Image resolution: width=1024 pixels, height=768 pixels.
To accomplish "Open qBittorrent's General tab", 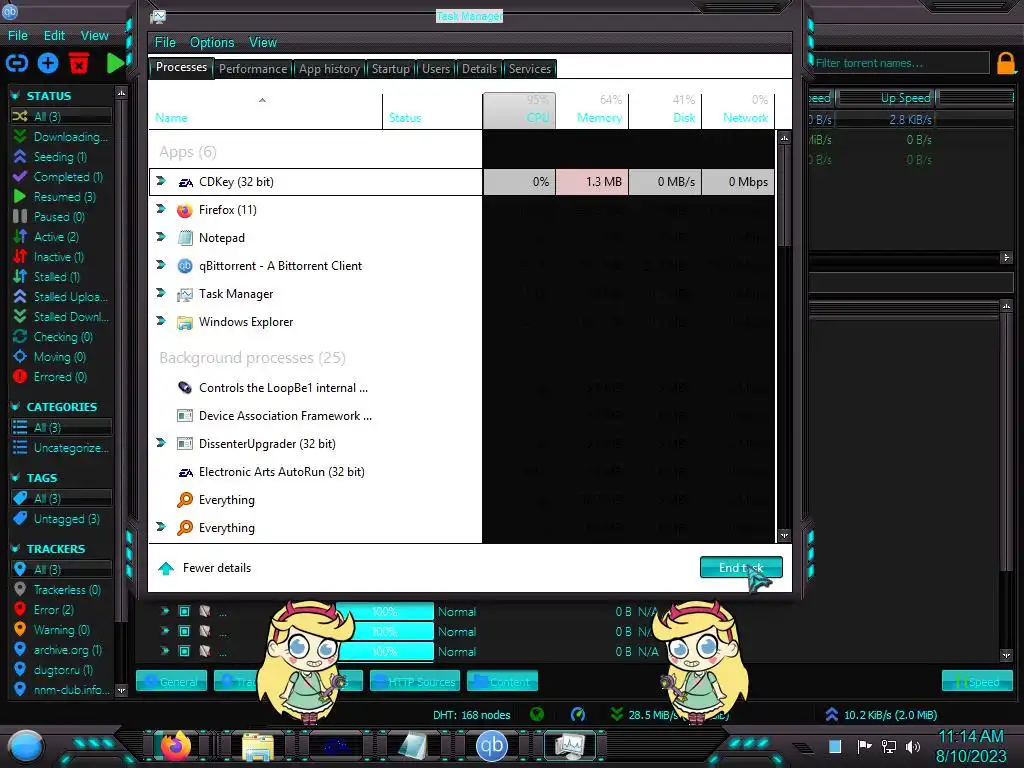I will pos(171,681).
